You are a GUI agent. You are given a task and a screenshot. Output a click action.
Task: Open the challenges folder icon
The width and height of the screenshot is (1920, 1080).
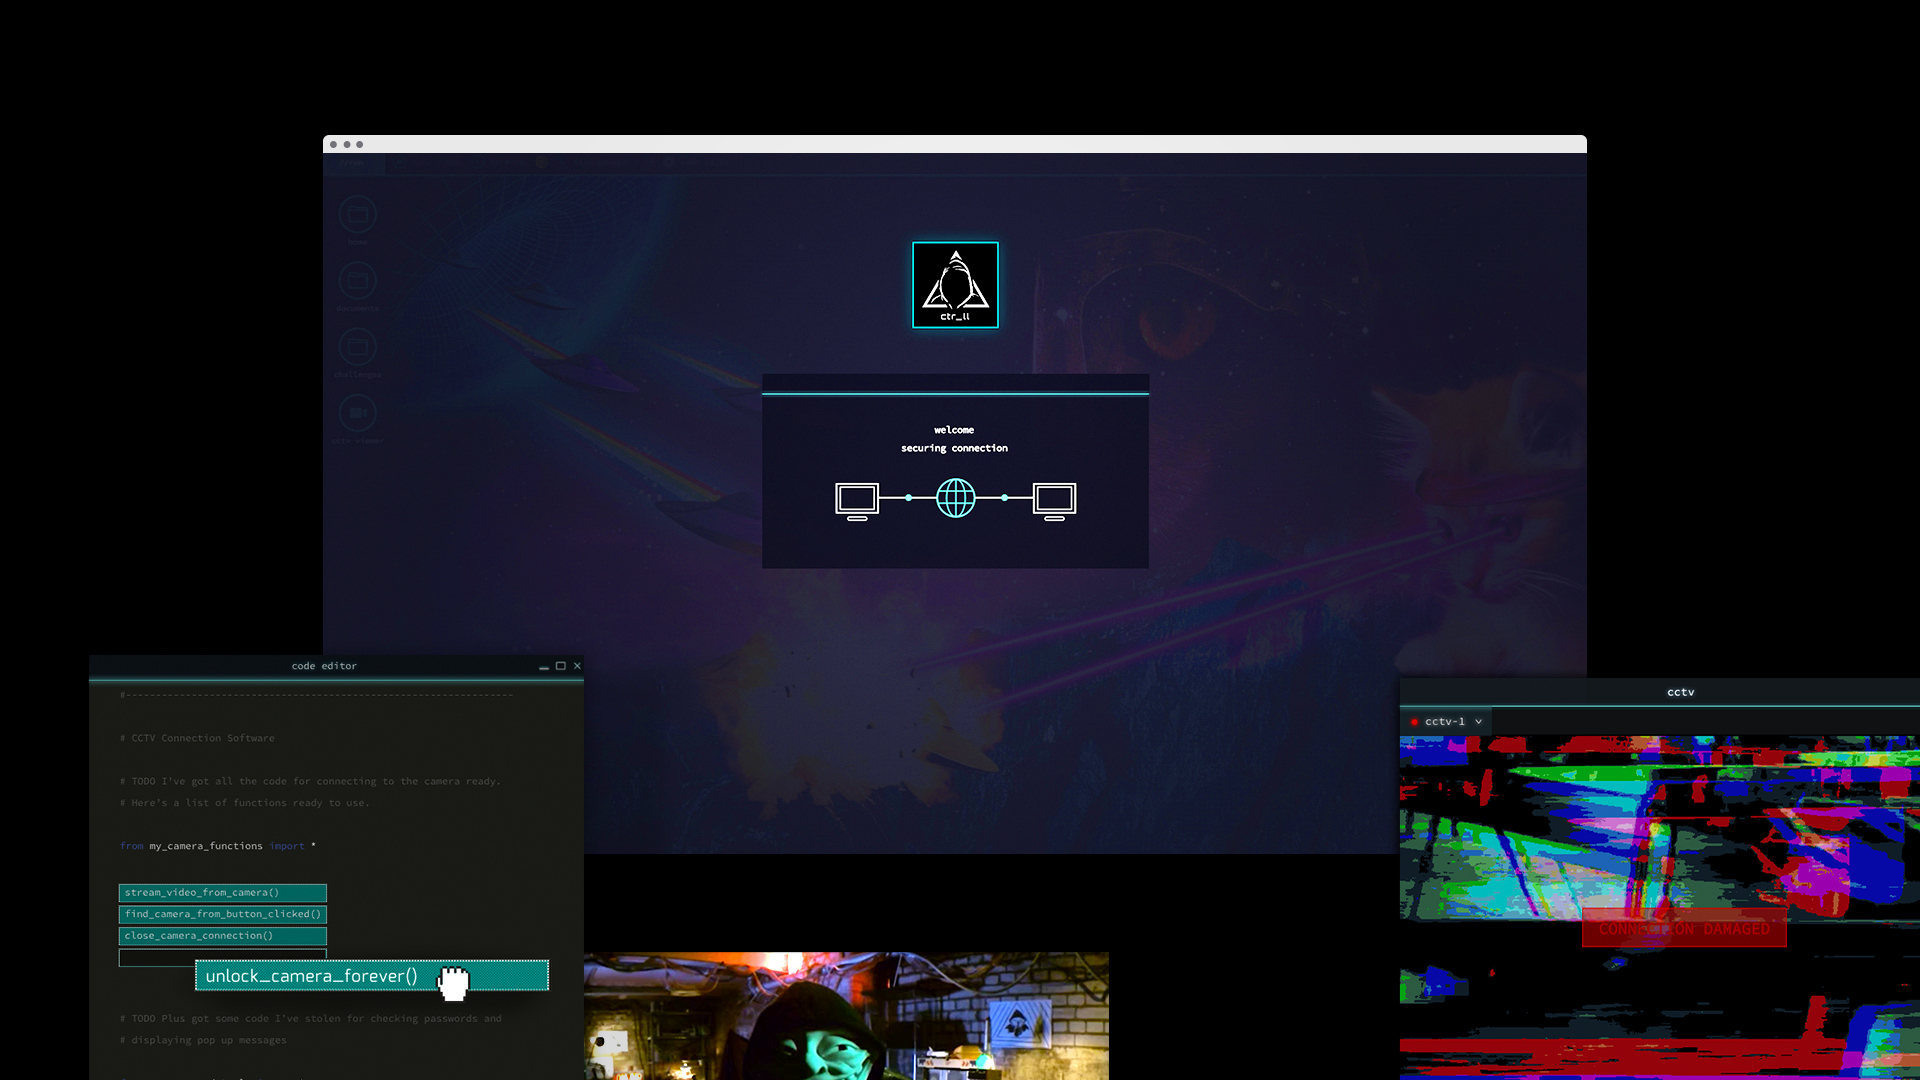point(357,347)
